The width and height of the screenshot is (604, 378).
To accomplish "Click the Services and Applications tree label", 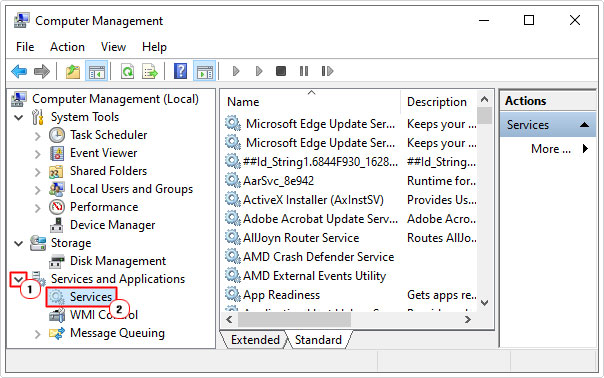I will coord(118,279).
